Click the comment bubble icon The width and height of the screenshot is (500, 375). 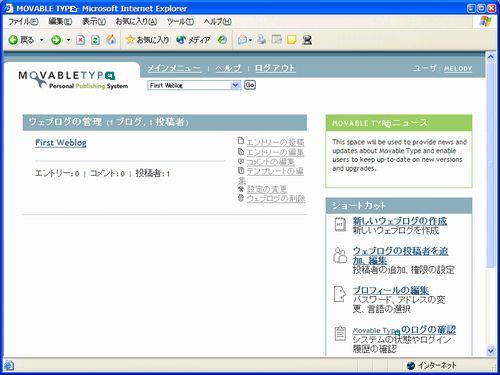pyautogui.click(x=241, y=161)
